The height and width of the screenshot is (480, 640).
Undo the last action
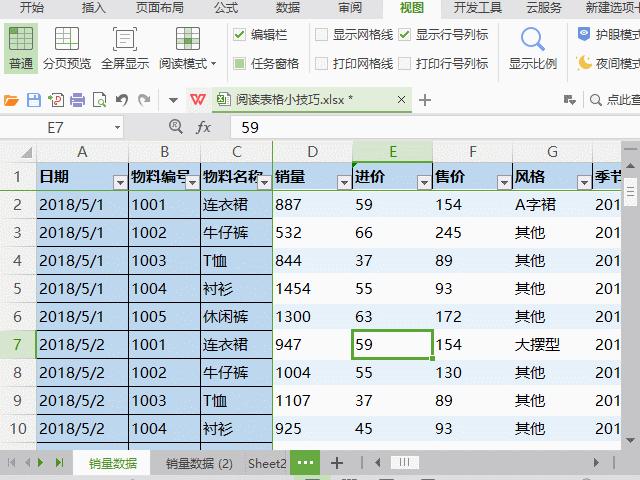(x=122, y=100)
